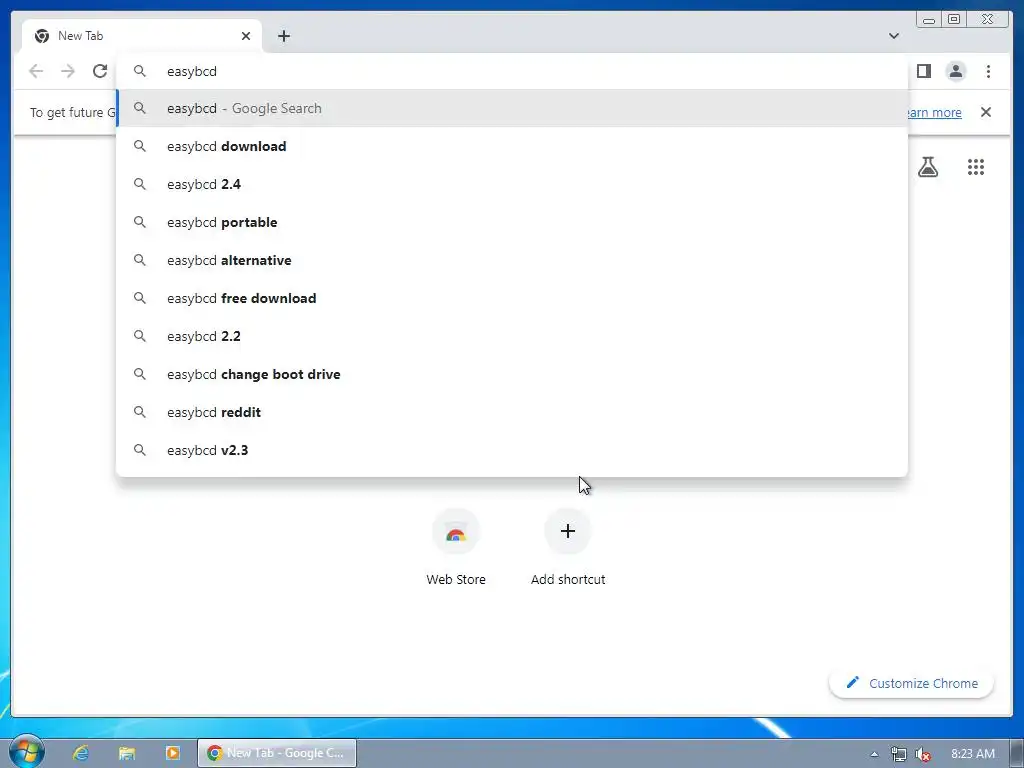Reload the page with the refresh icon
The image size is (1024, 768).
coord(100,71)
